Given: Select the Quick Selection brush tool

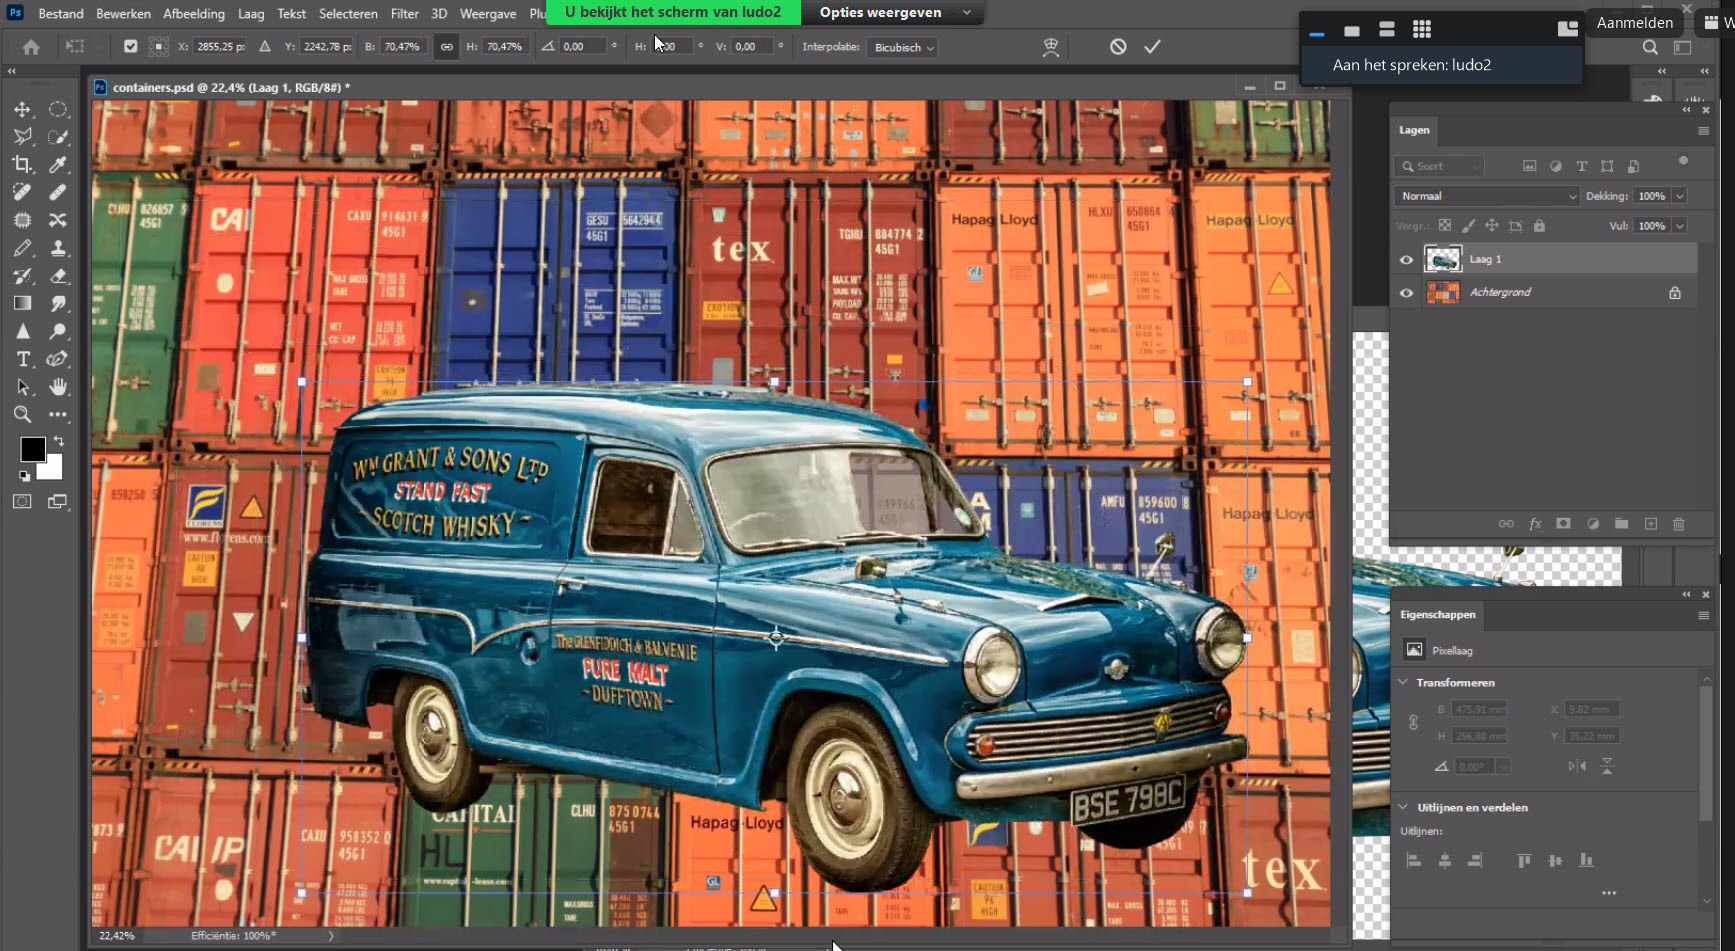Looking at the screenshot, I should tap(58, 137).
